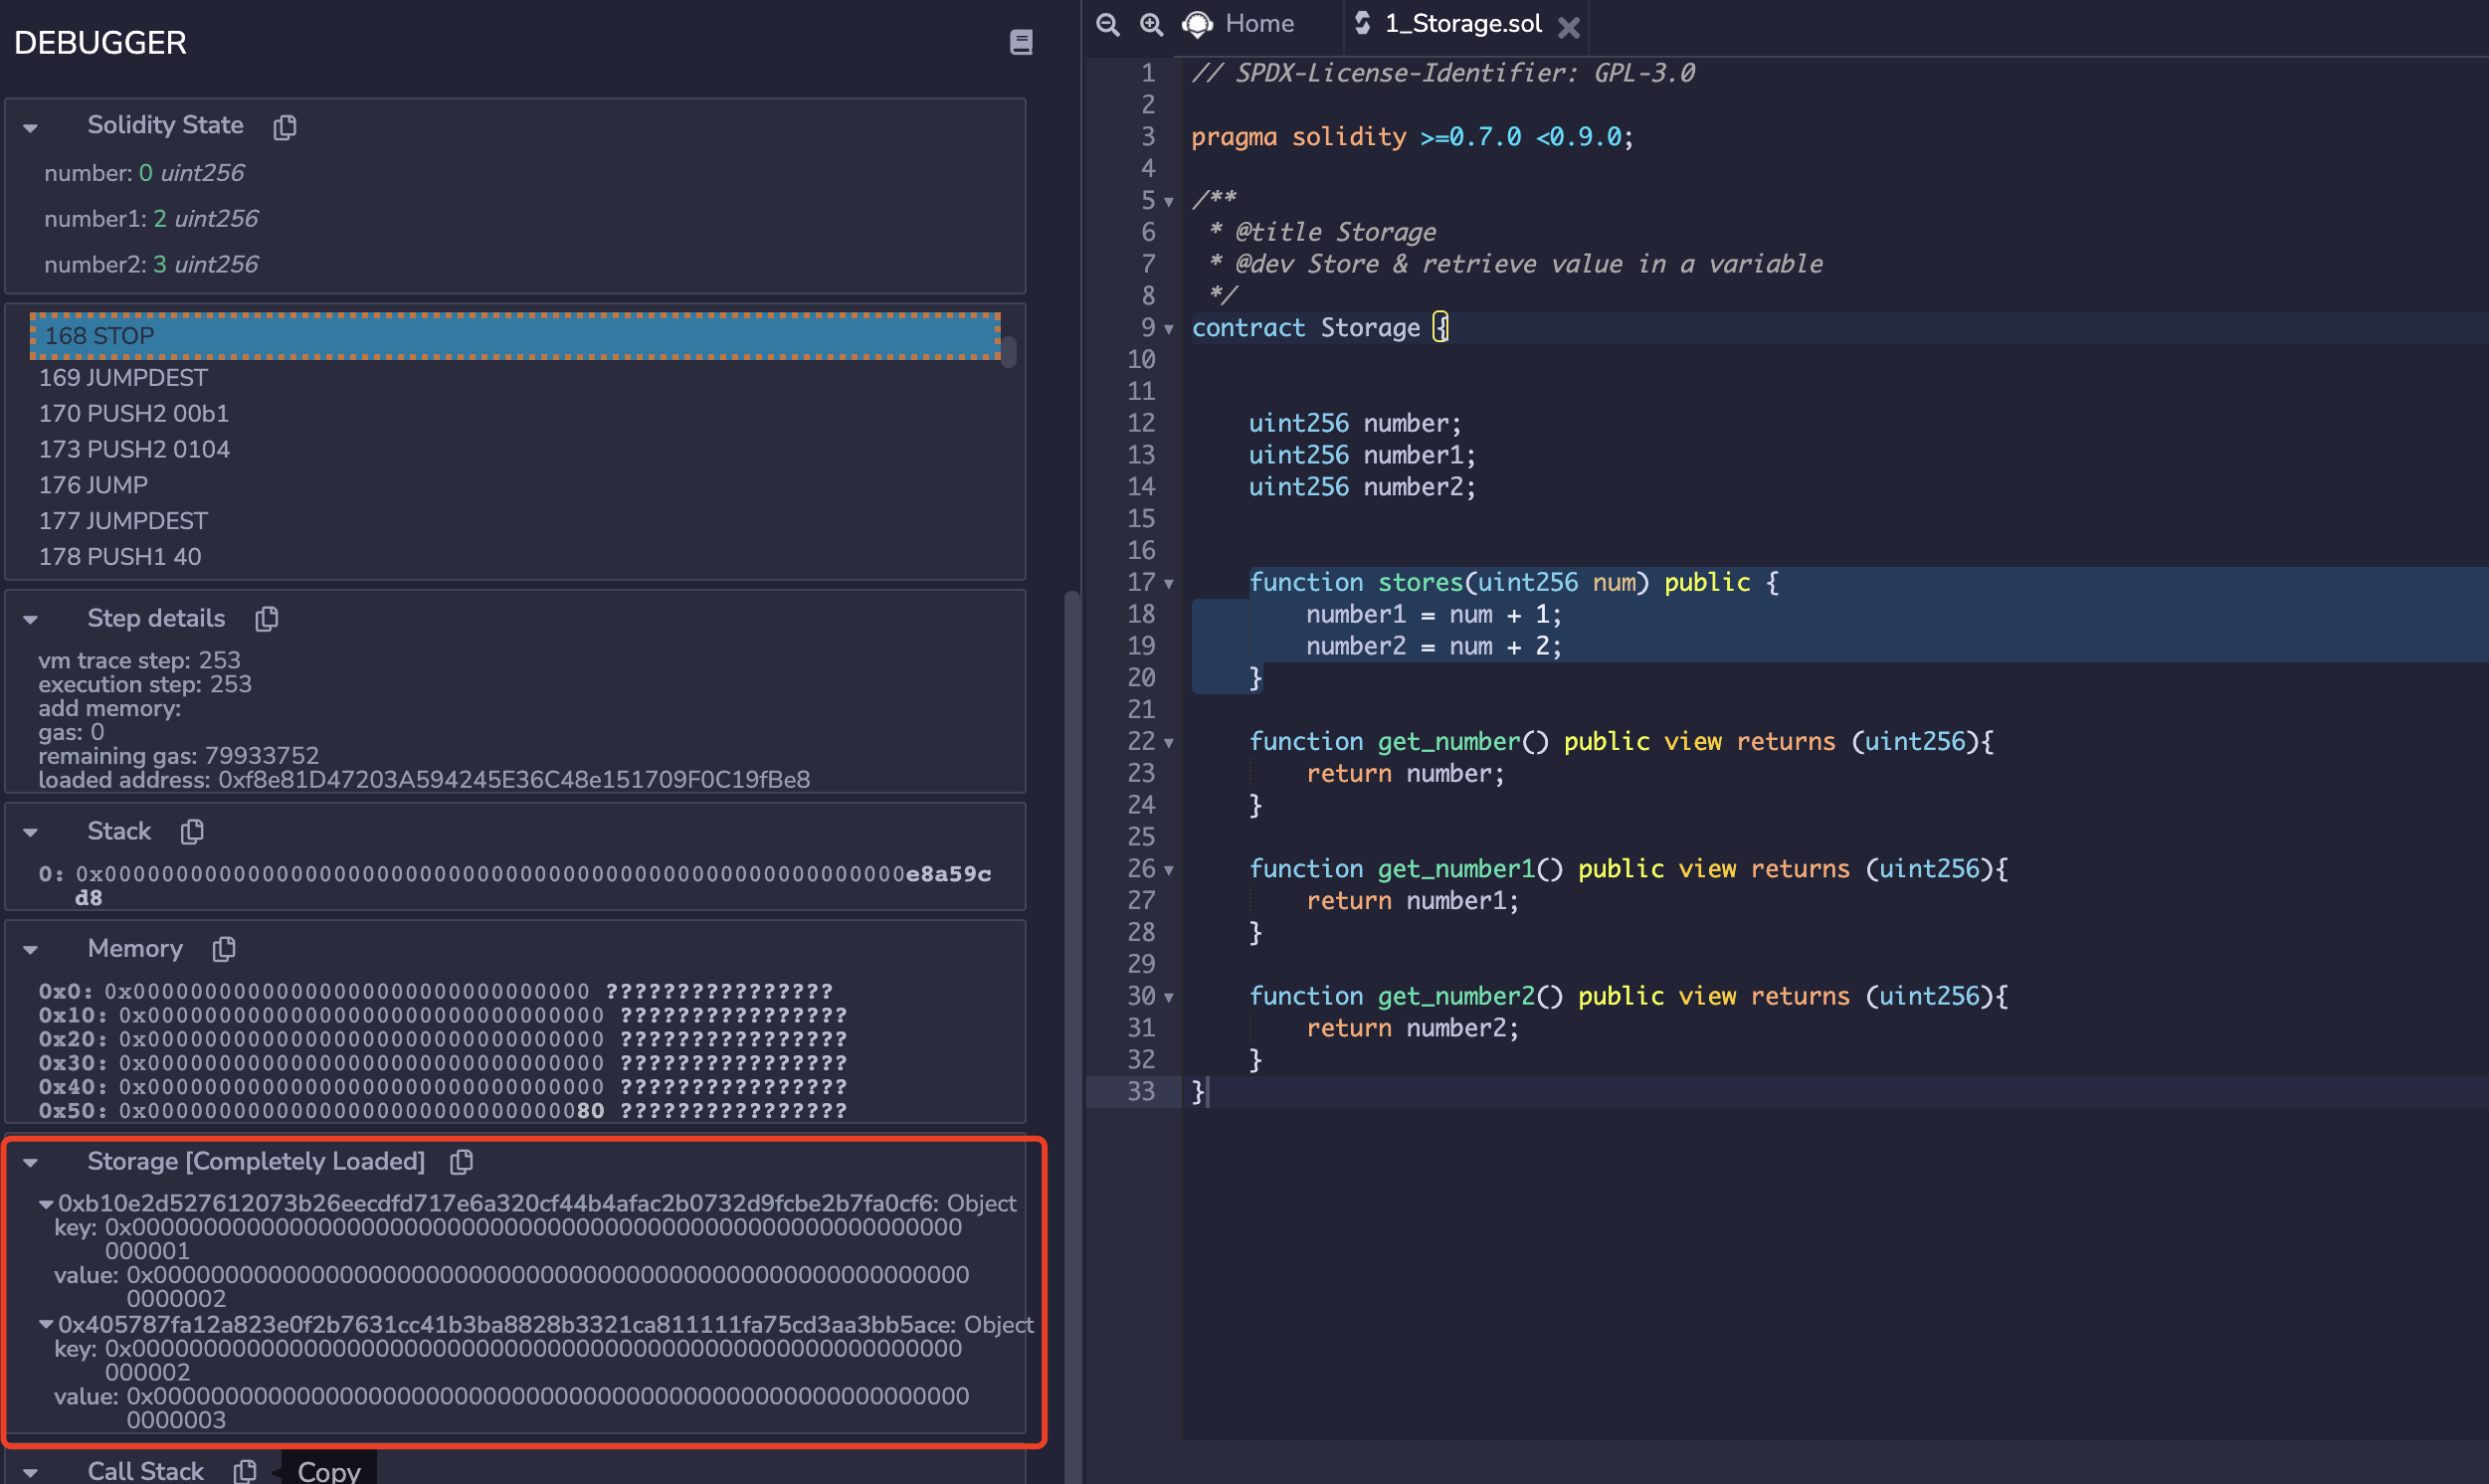This screenshot has height=1484, width=2489.
Task: Click the remaining gas 79933752 line
Action: tap(179, 756)
